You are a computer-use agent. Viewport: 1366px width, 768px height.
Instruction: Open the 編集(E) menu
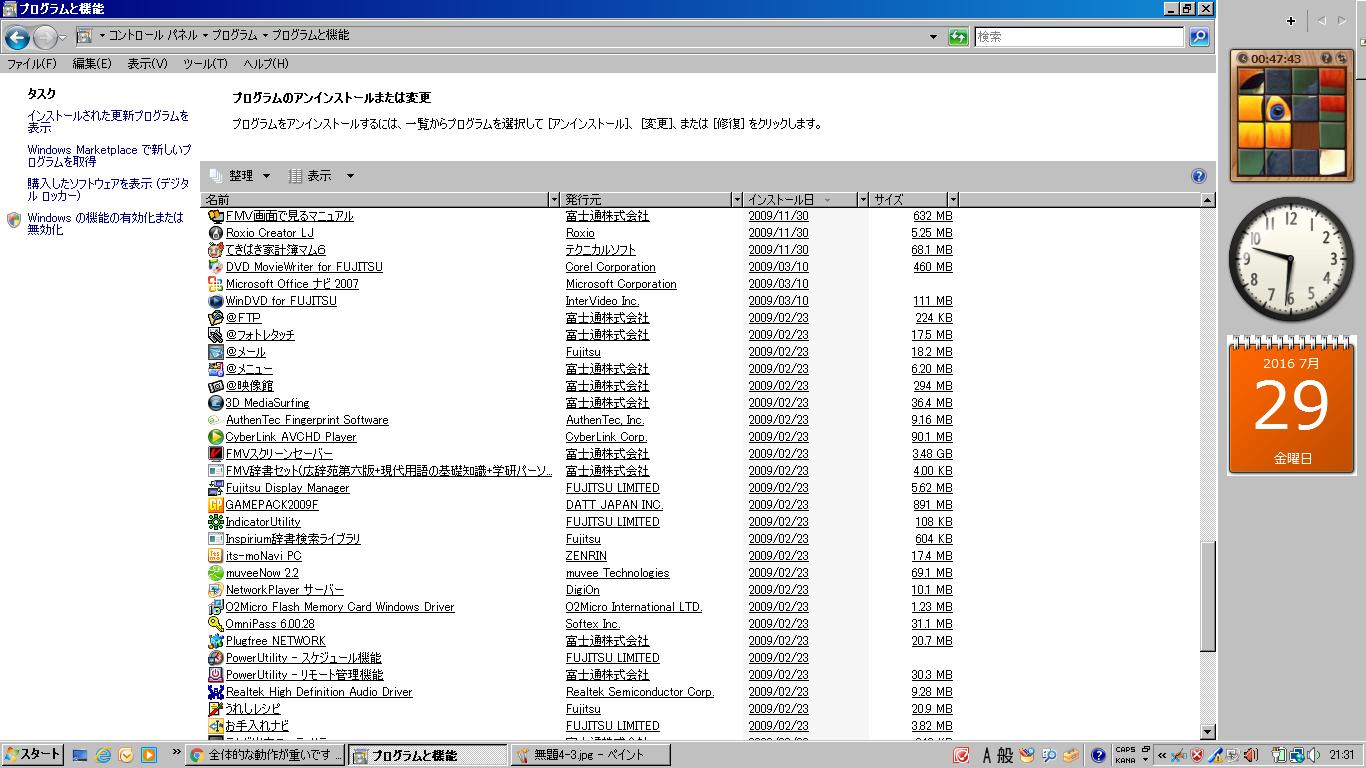coord(92,64)
